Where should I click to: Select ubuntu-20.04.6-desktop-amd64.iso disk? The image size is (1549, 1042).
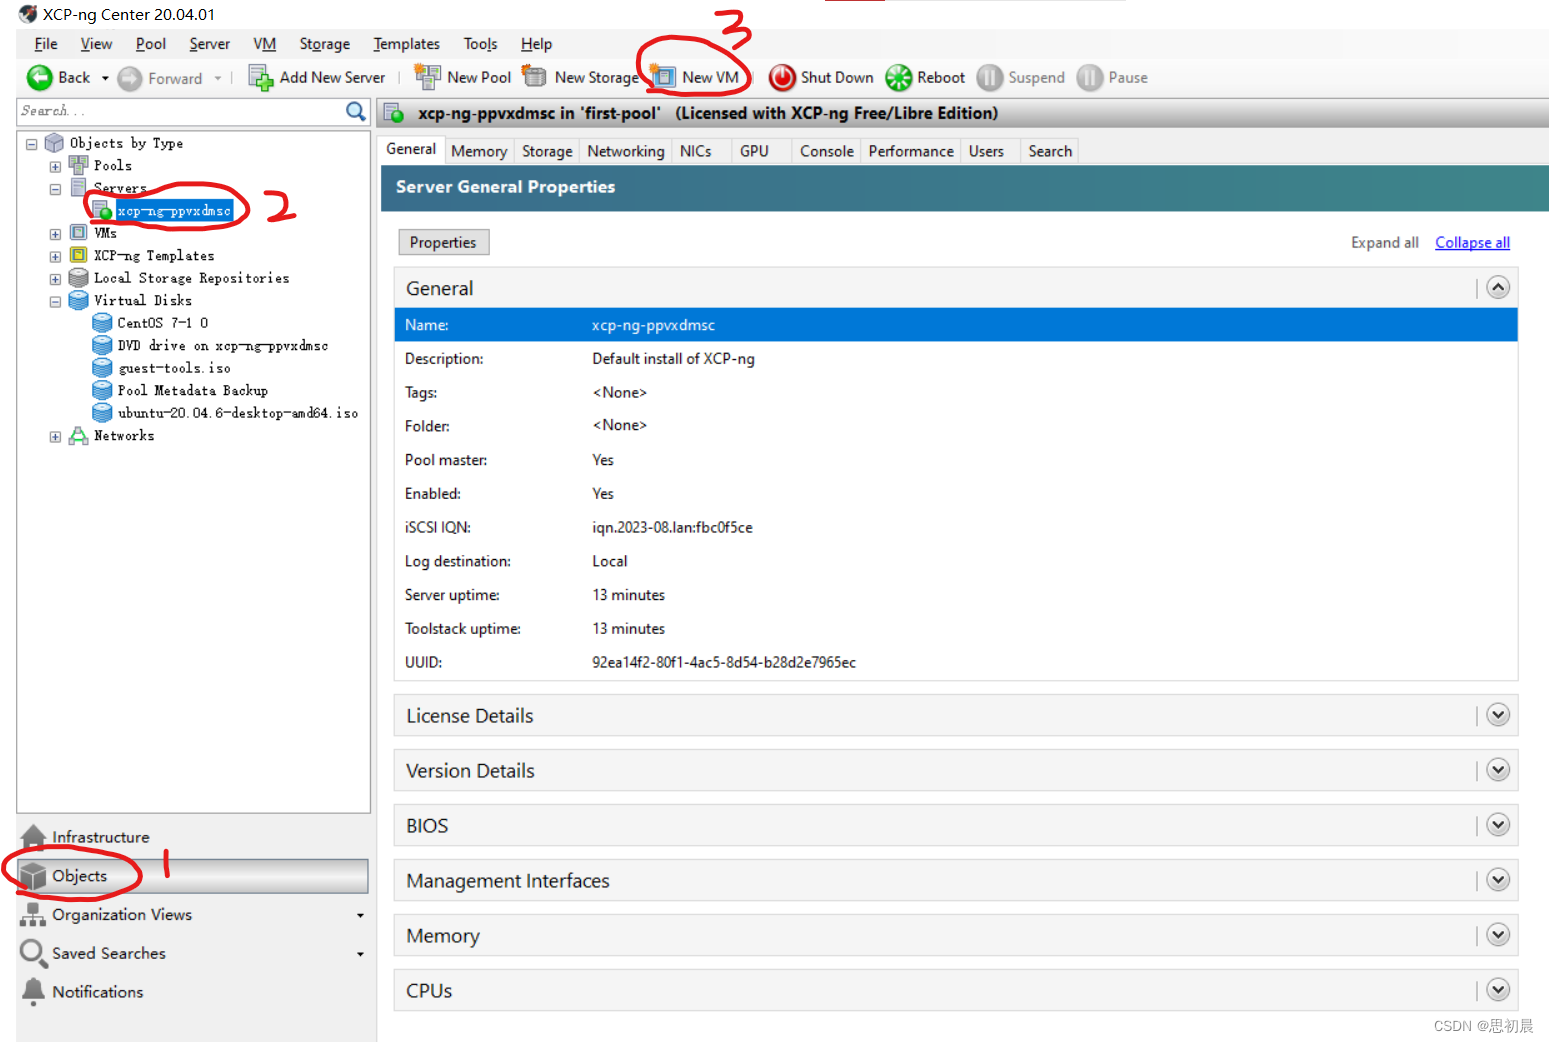click(238, 412)
